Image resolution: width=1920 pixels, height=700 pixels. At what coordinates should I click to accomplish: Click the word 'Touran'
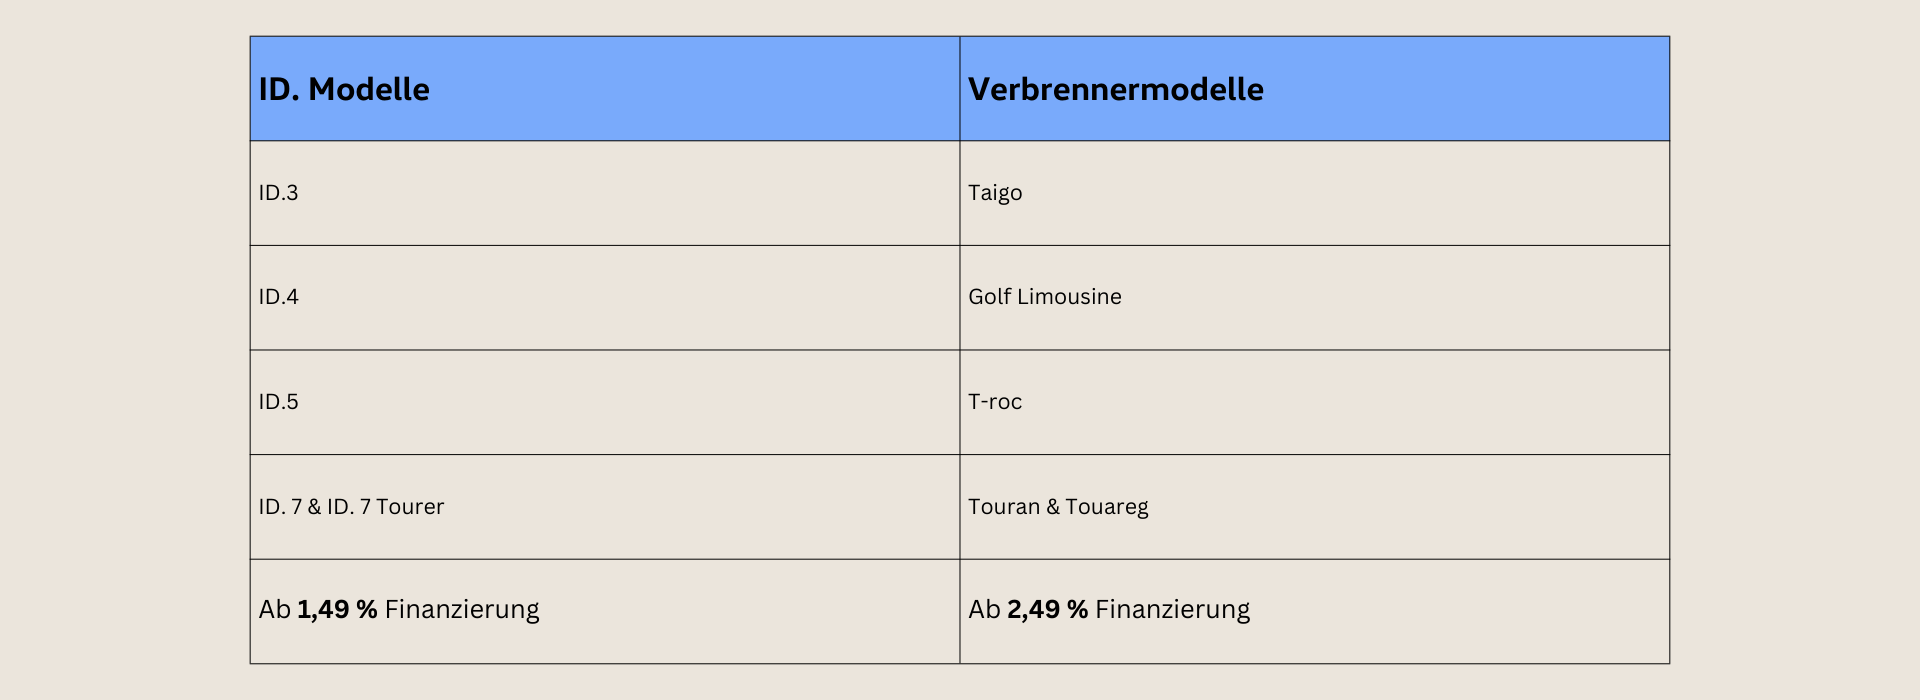1004,507
